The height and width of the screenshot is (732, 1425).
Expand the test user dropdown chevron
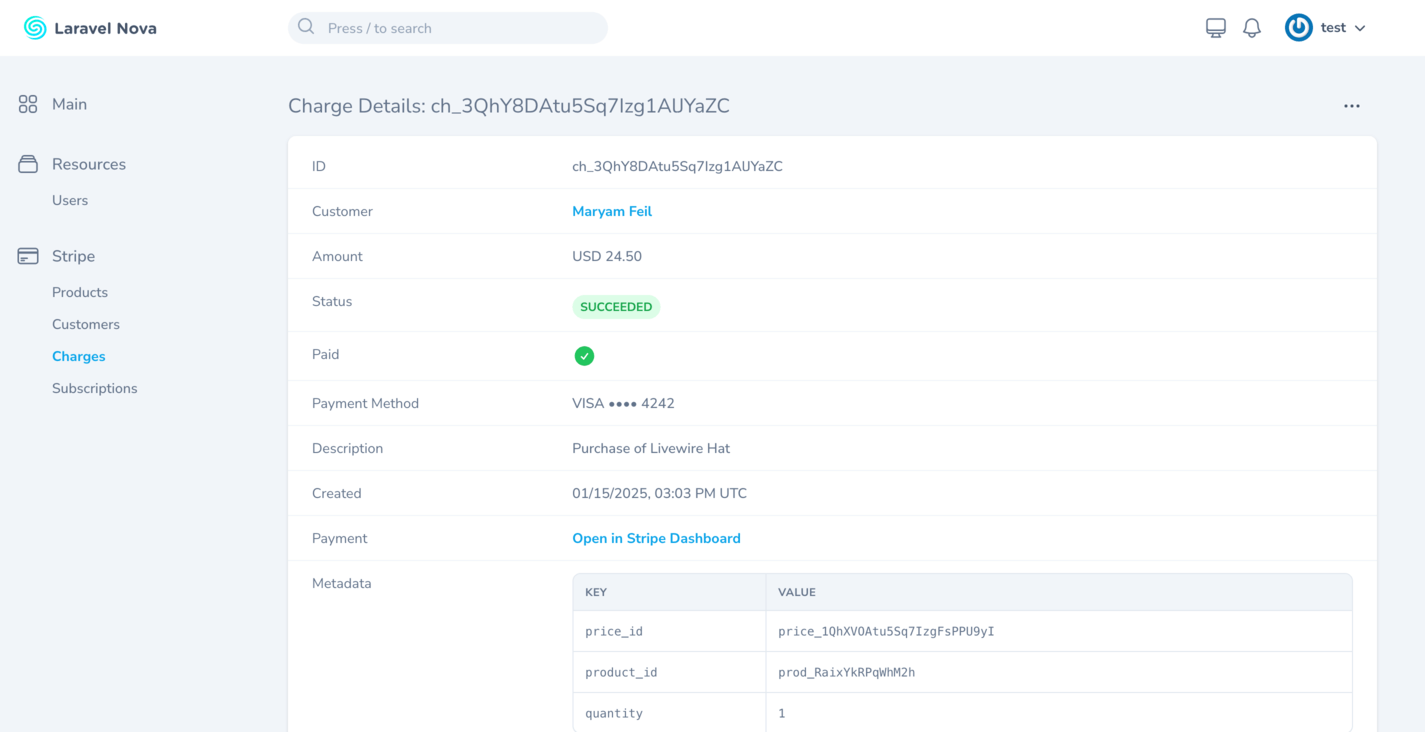(1360, 29)
